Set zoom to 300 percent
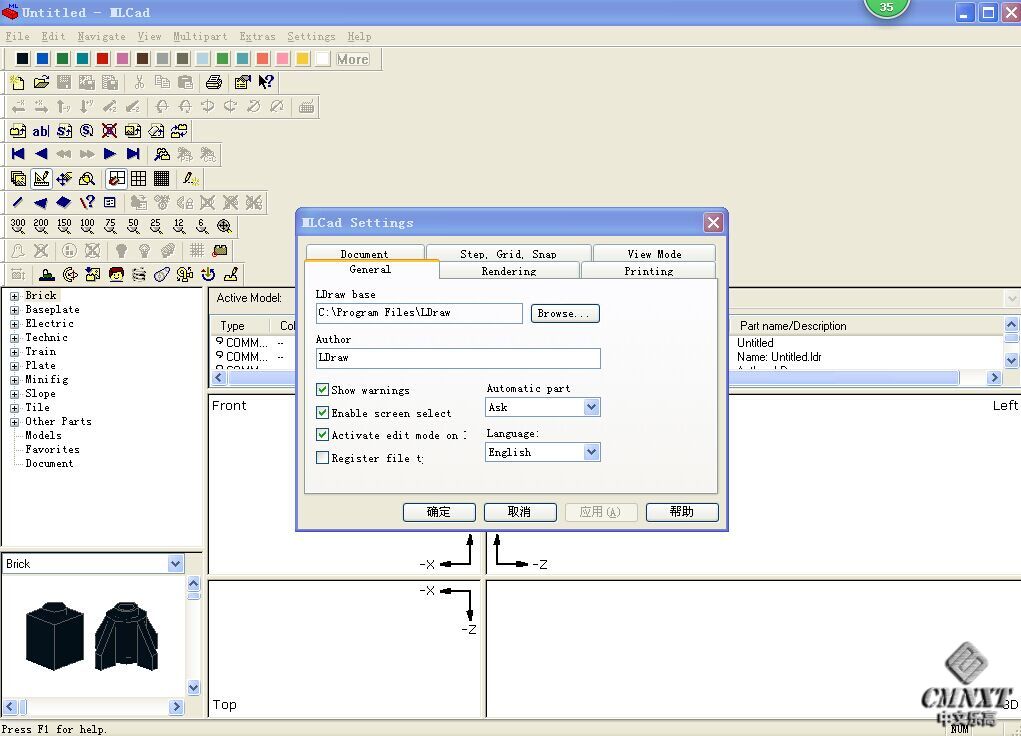This screenshot has height=736, width=1021. click(x=18, y=226)
